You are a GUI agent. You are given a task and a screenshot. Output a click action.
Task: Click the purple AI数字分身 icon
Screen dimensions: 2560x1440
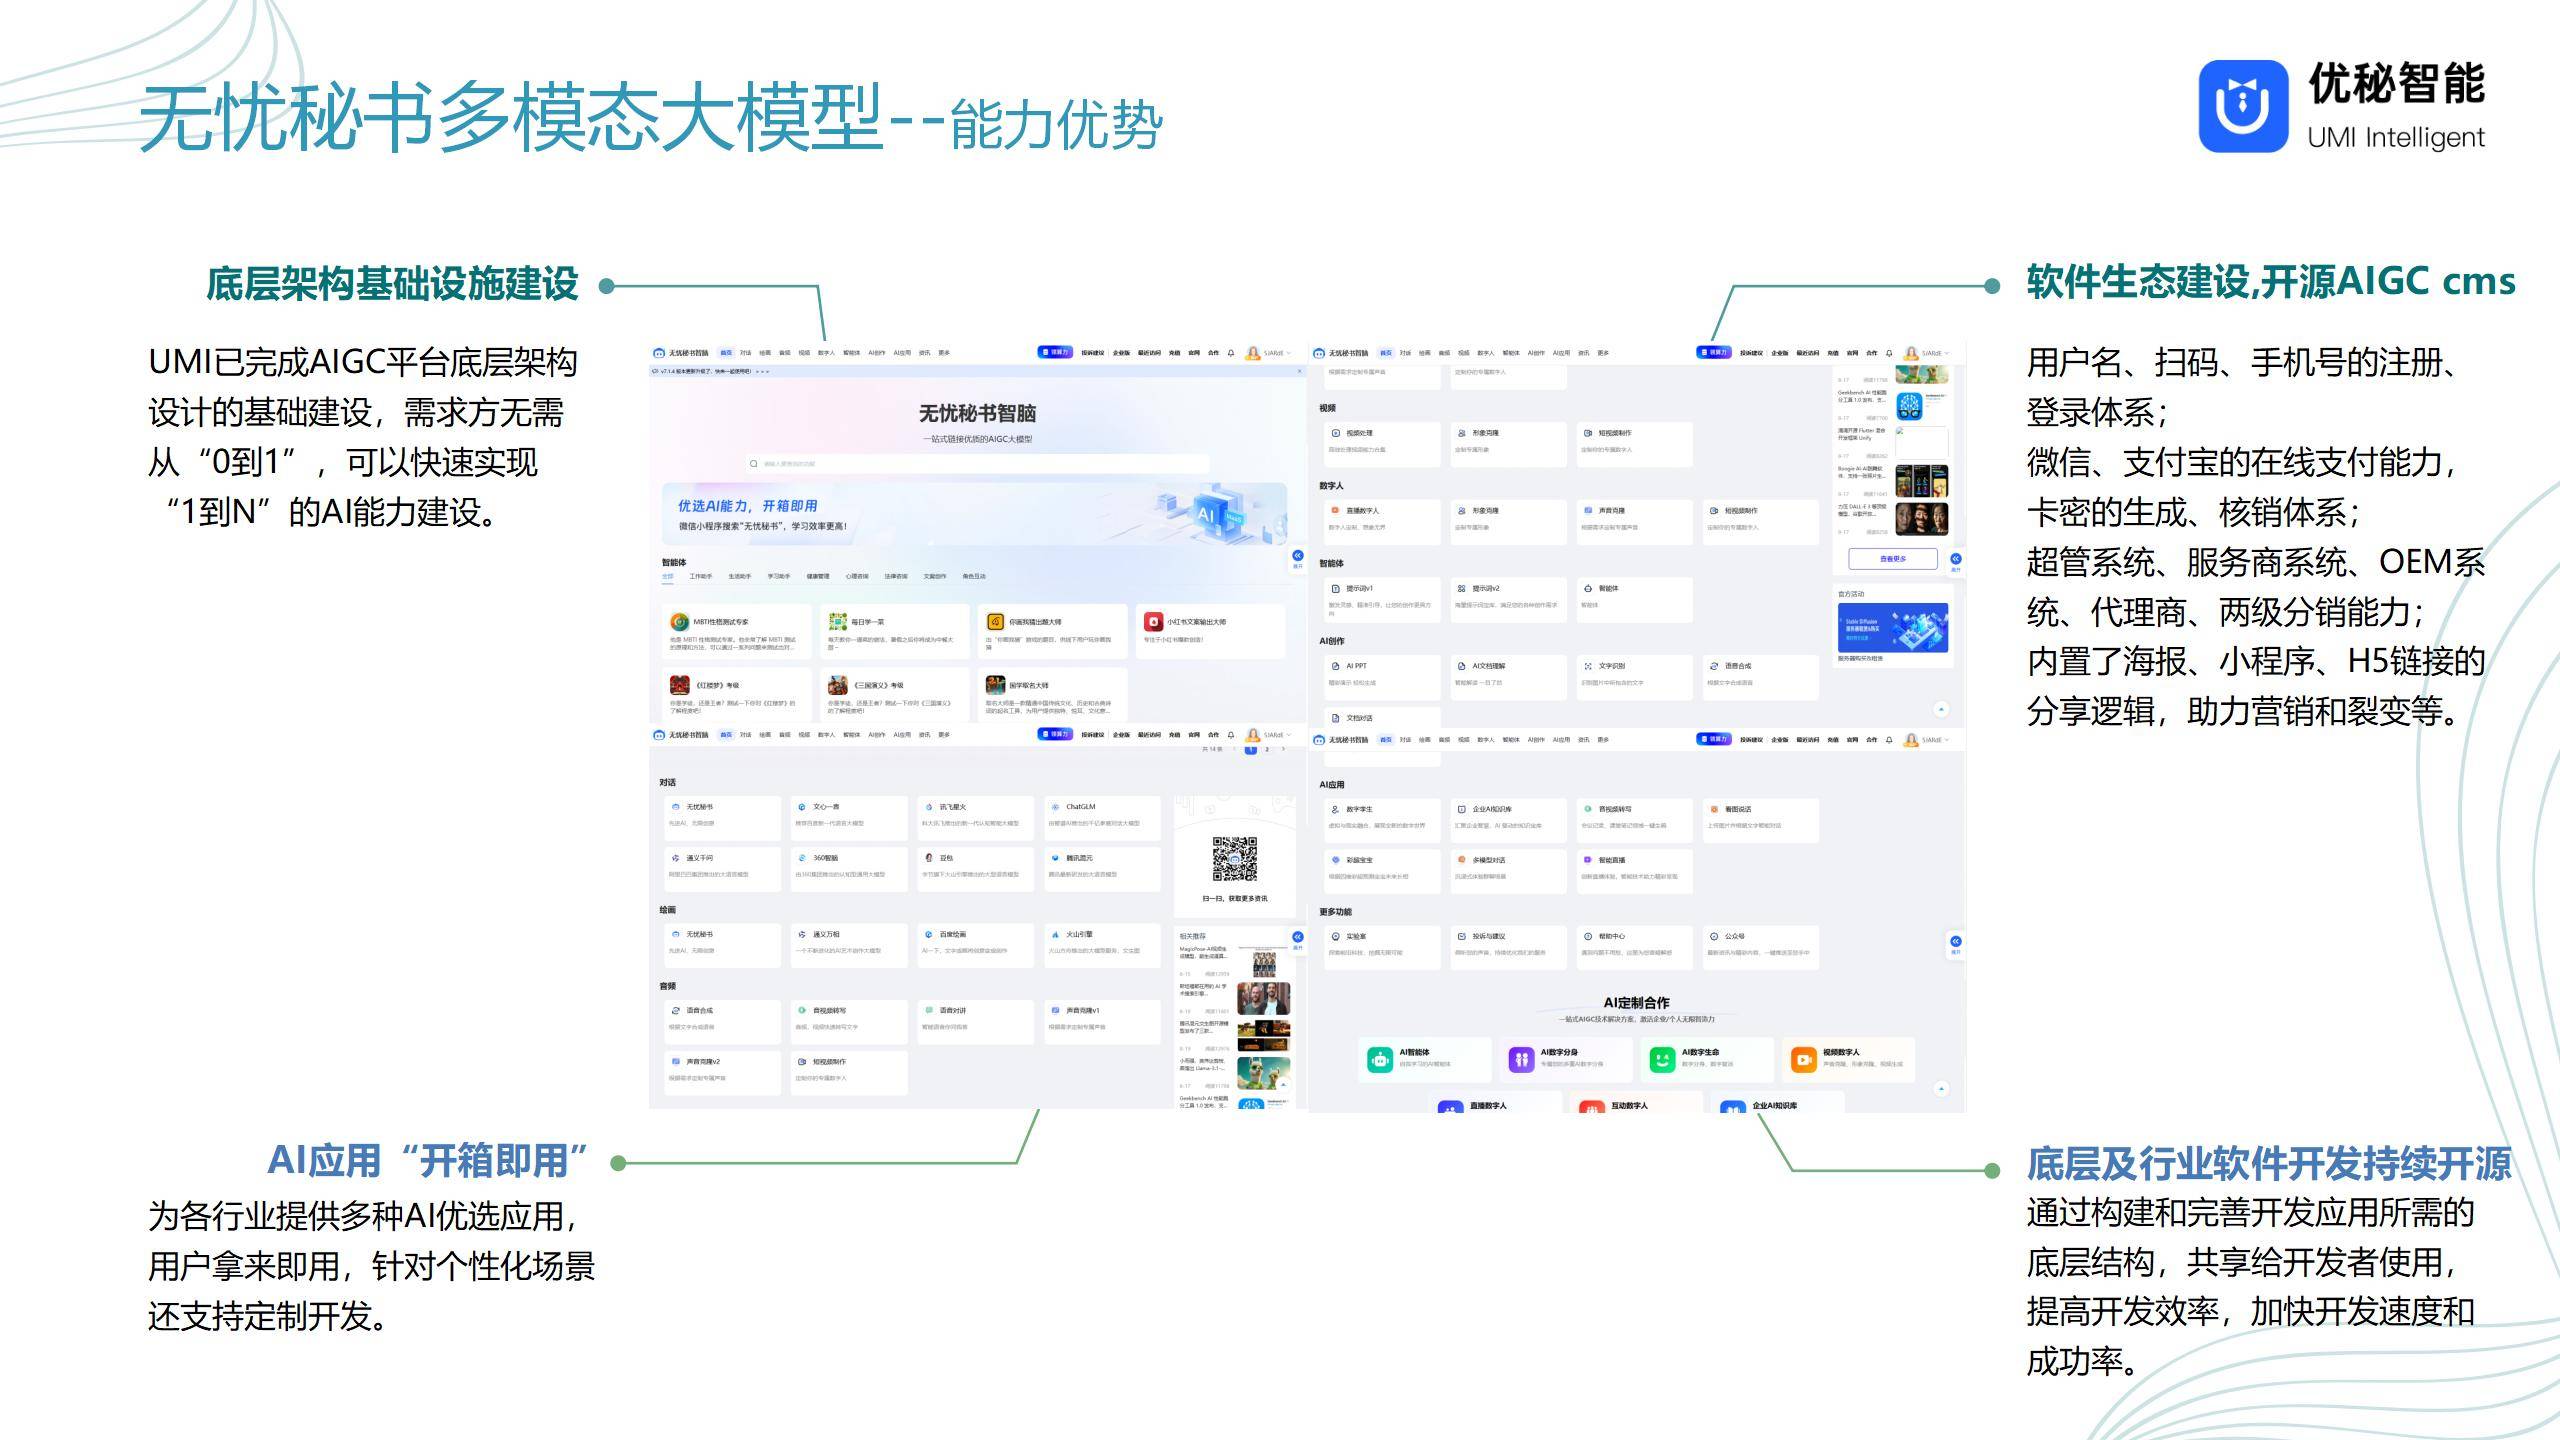[x=1521, y=1059]
